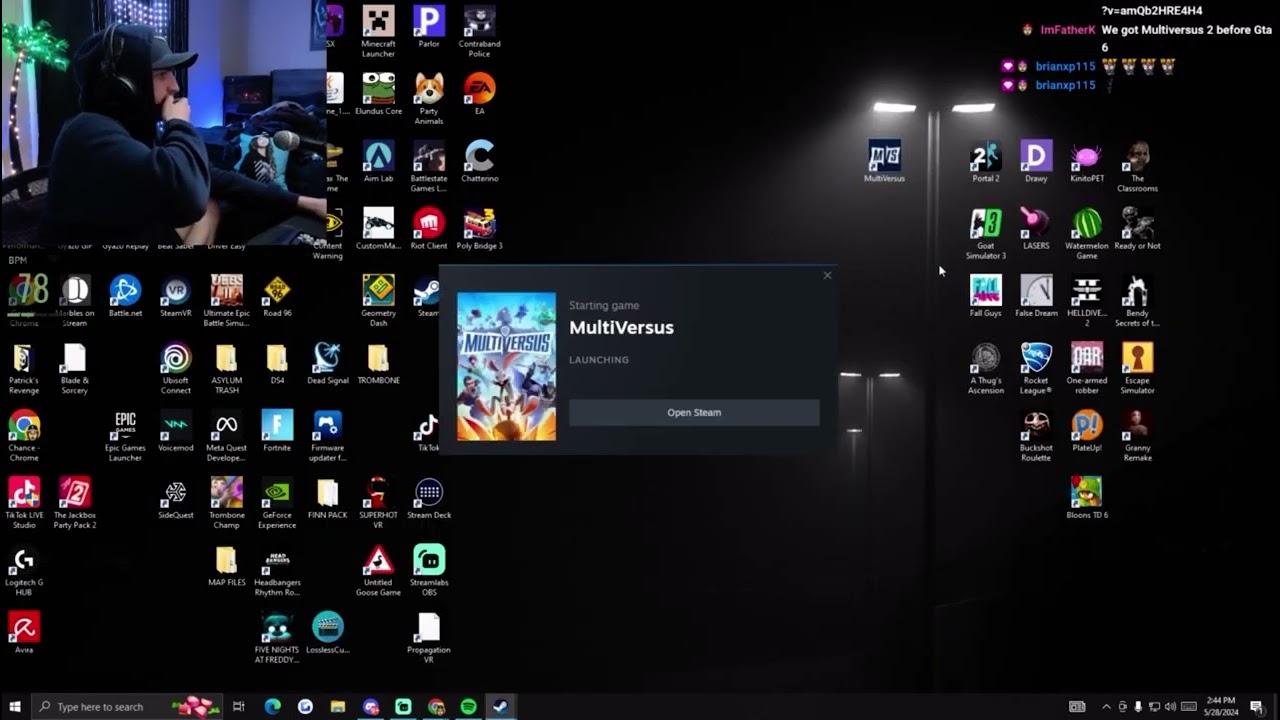The height and width of the screenshot is (720, 1280).
Task: Select the SUPERHOT VR icon
Action: [x=378, y=502]
